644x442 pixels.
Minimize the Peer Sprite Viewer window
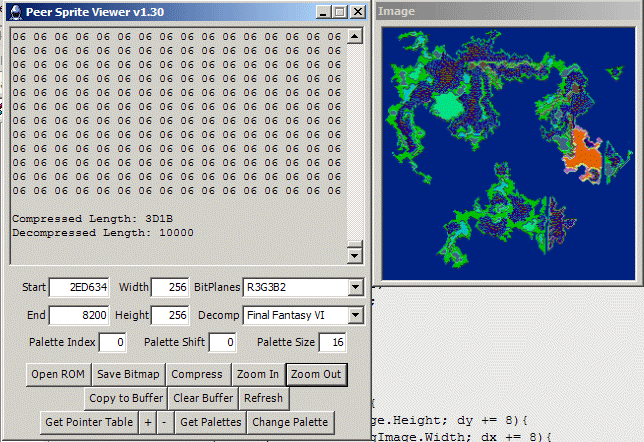tap(323, 12)
